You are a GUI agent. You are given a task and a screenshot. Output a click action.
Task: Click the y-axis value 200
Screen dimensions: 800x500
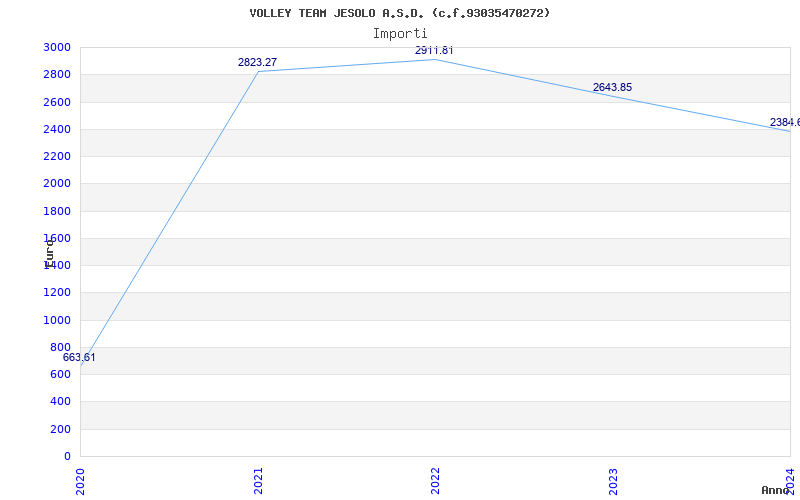pyautogui.click(x=60, y=429)
